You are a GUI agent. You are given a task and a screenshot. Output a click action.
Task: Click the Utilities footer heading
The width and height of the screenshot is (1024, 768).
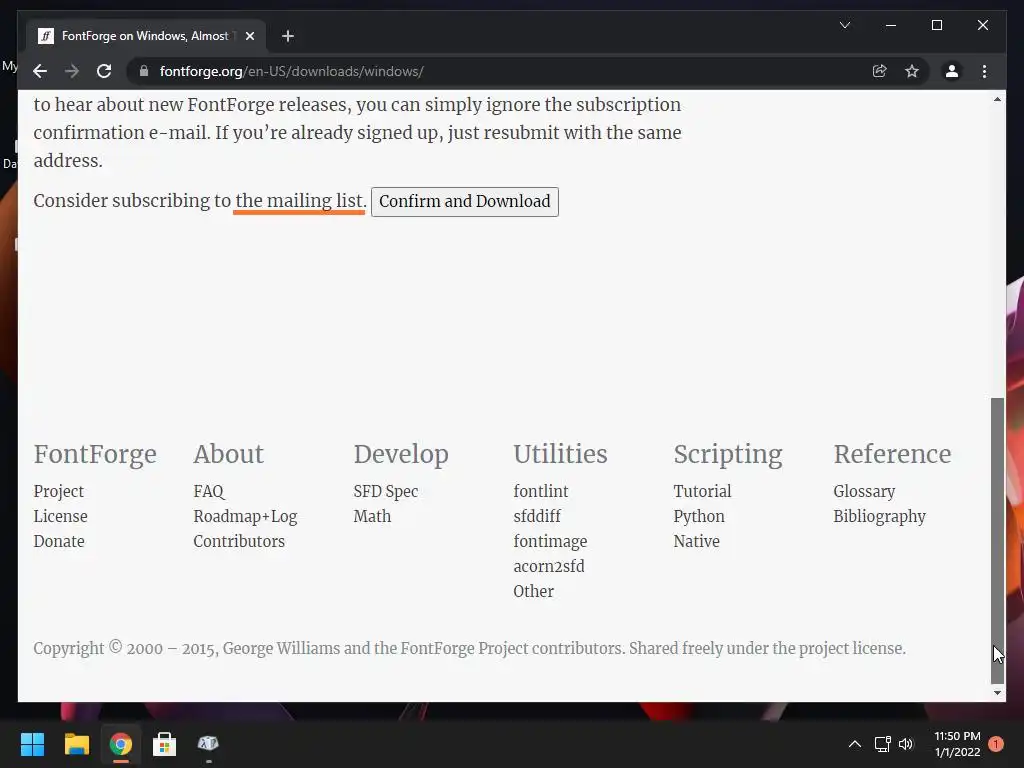pos(560,455)
